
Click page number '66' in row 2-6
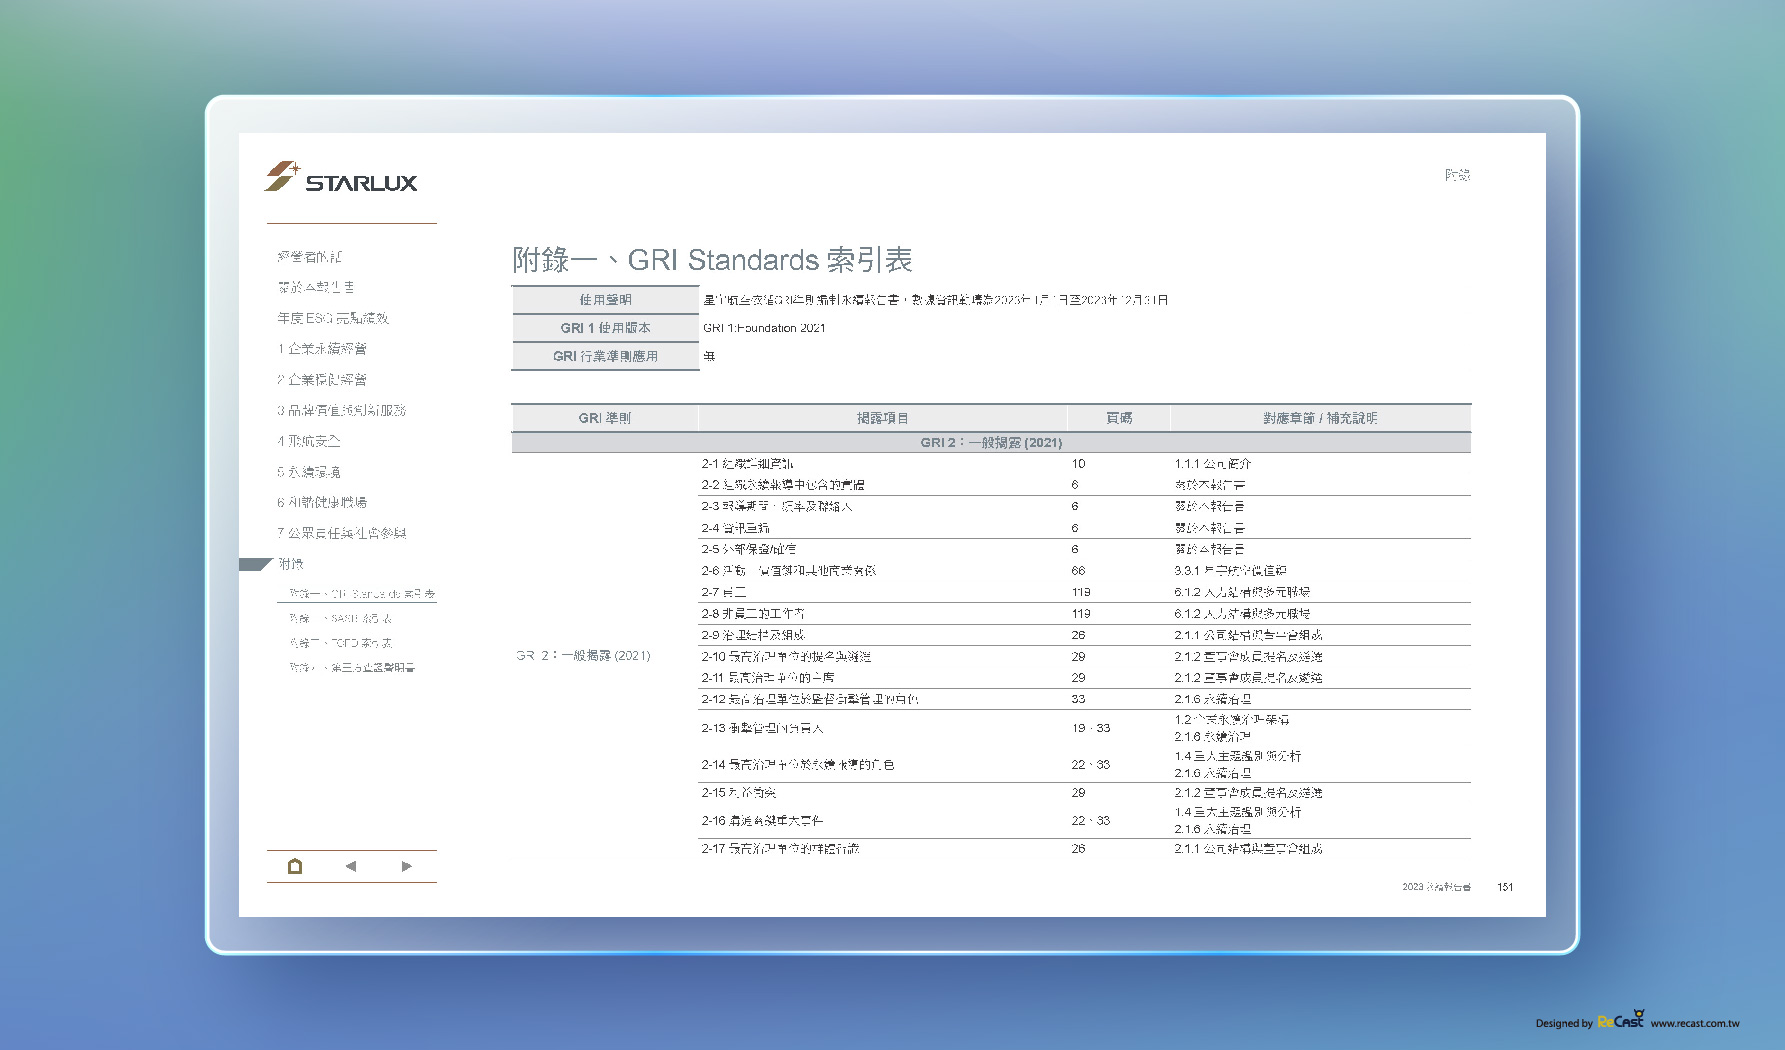[x=1078, y=571]
